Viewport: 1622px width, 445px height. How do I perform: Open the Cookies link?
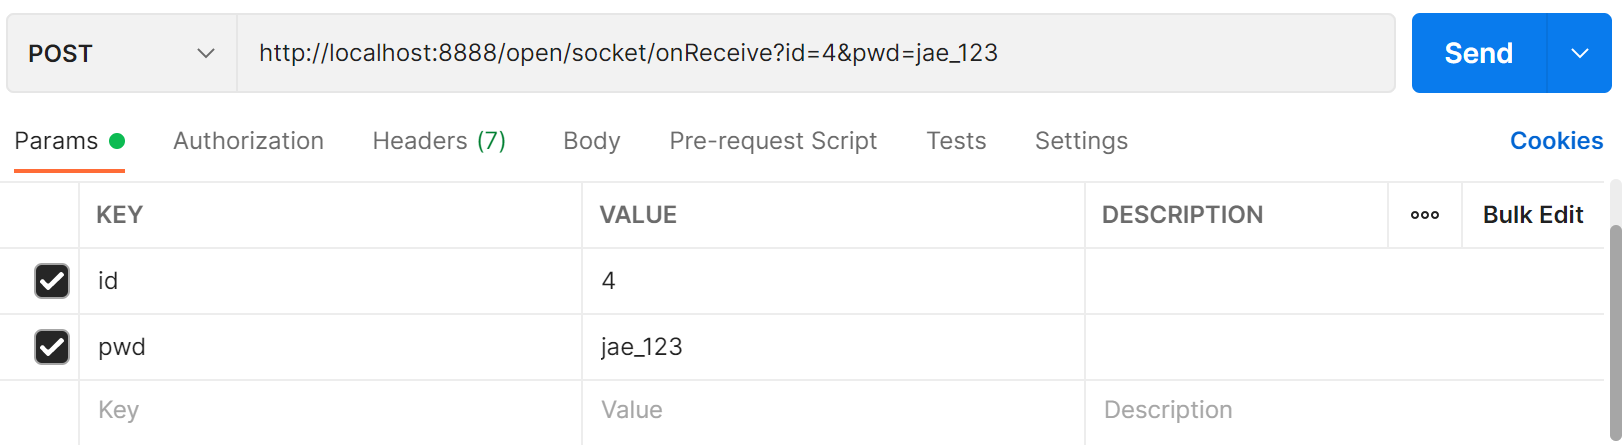click(1556, 141)
